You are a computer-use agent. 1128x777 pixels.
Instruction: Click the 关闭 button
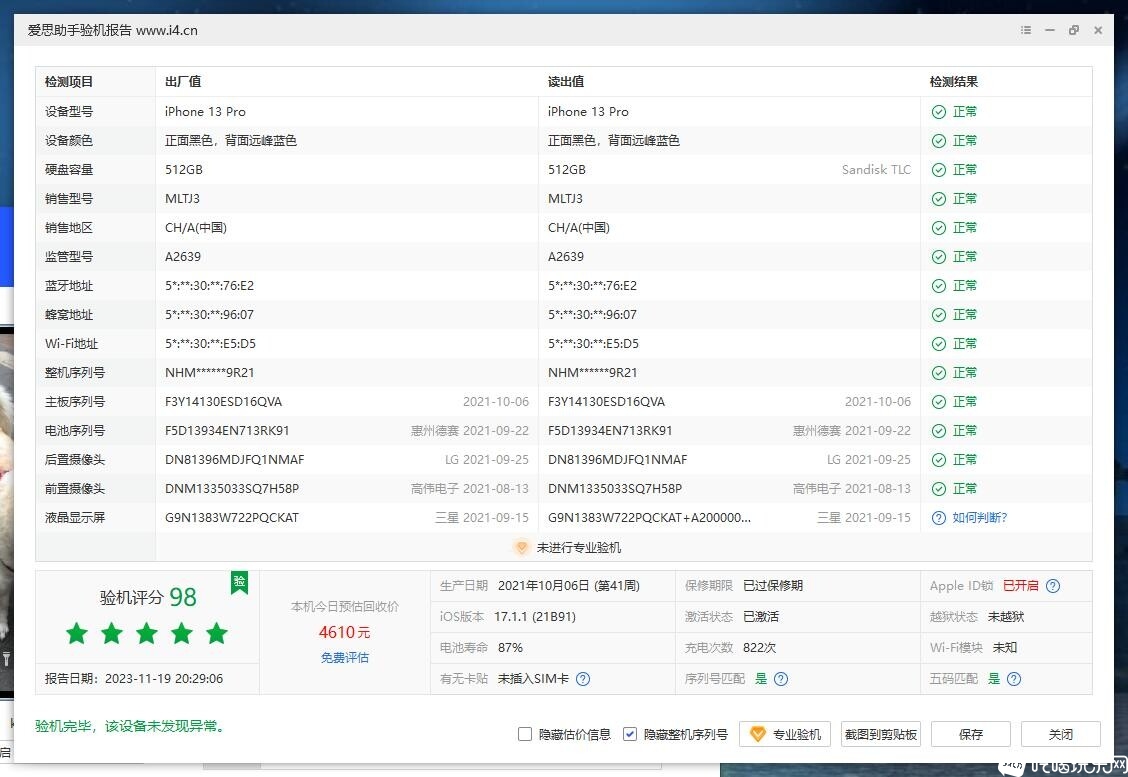point(1060,734)
